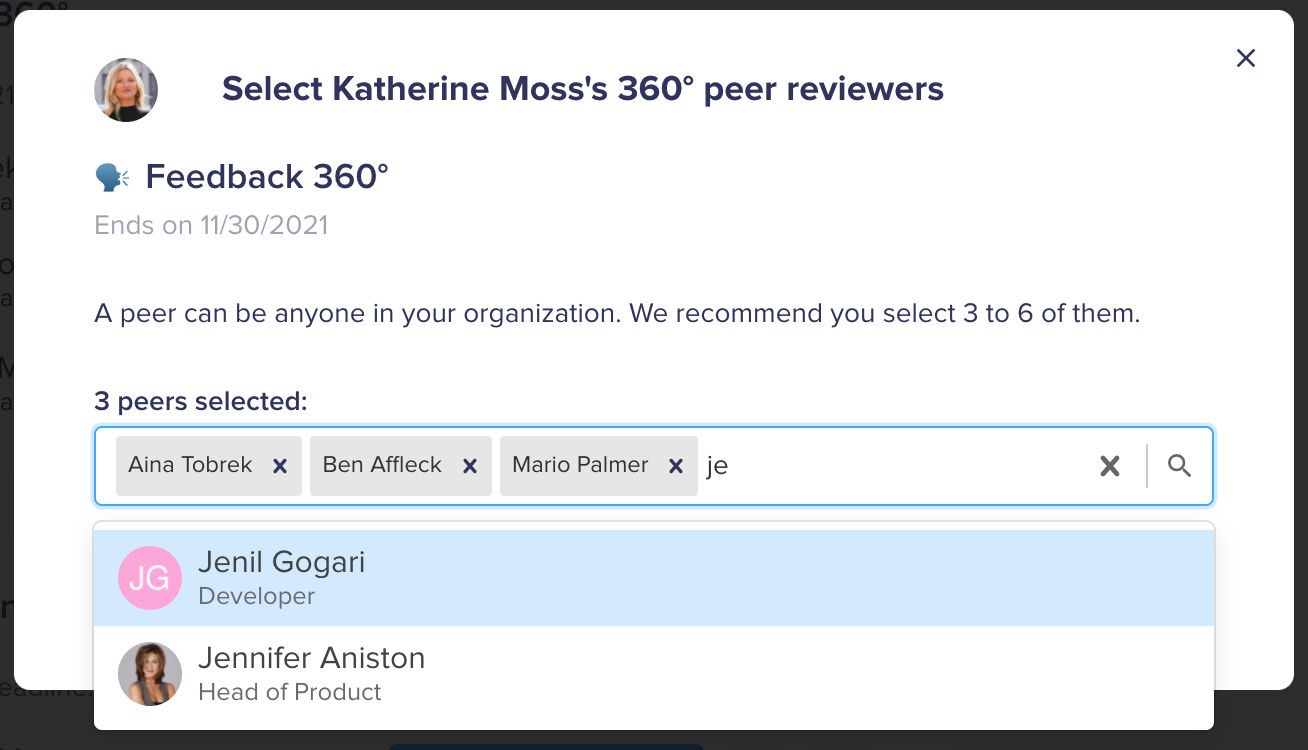Viewport: 1308px width, 750px height.
Task: Select Jenil Gogari from the suggestions
Action: (x=654, y=578)
